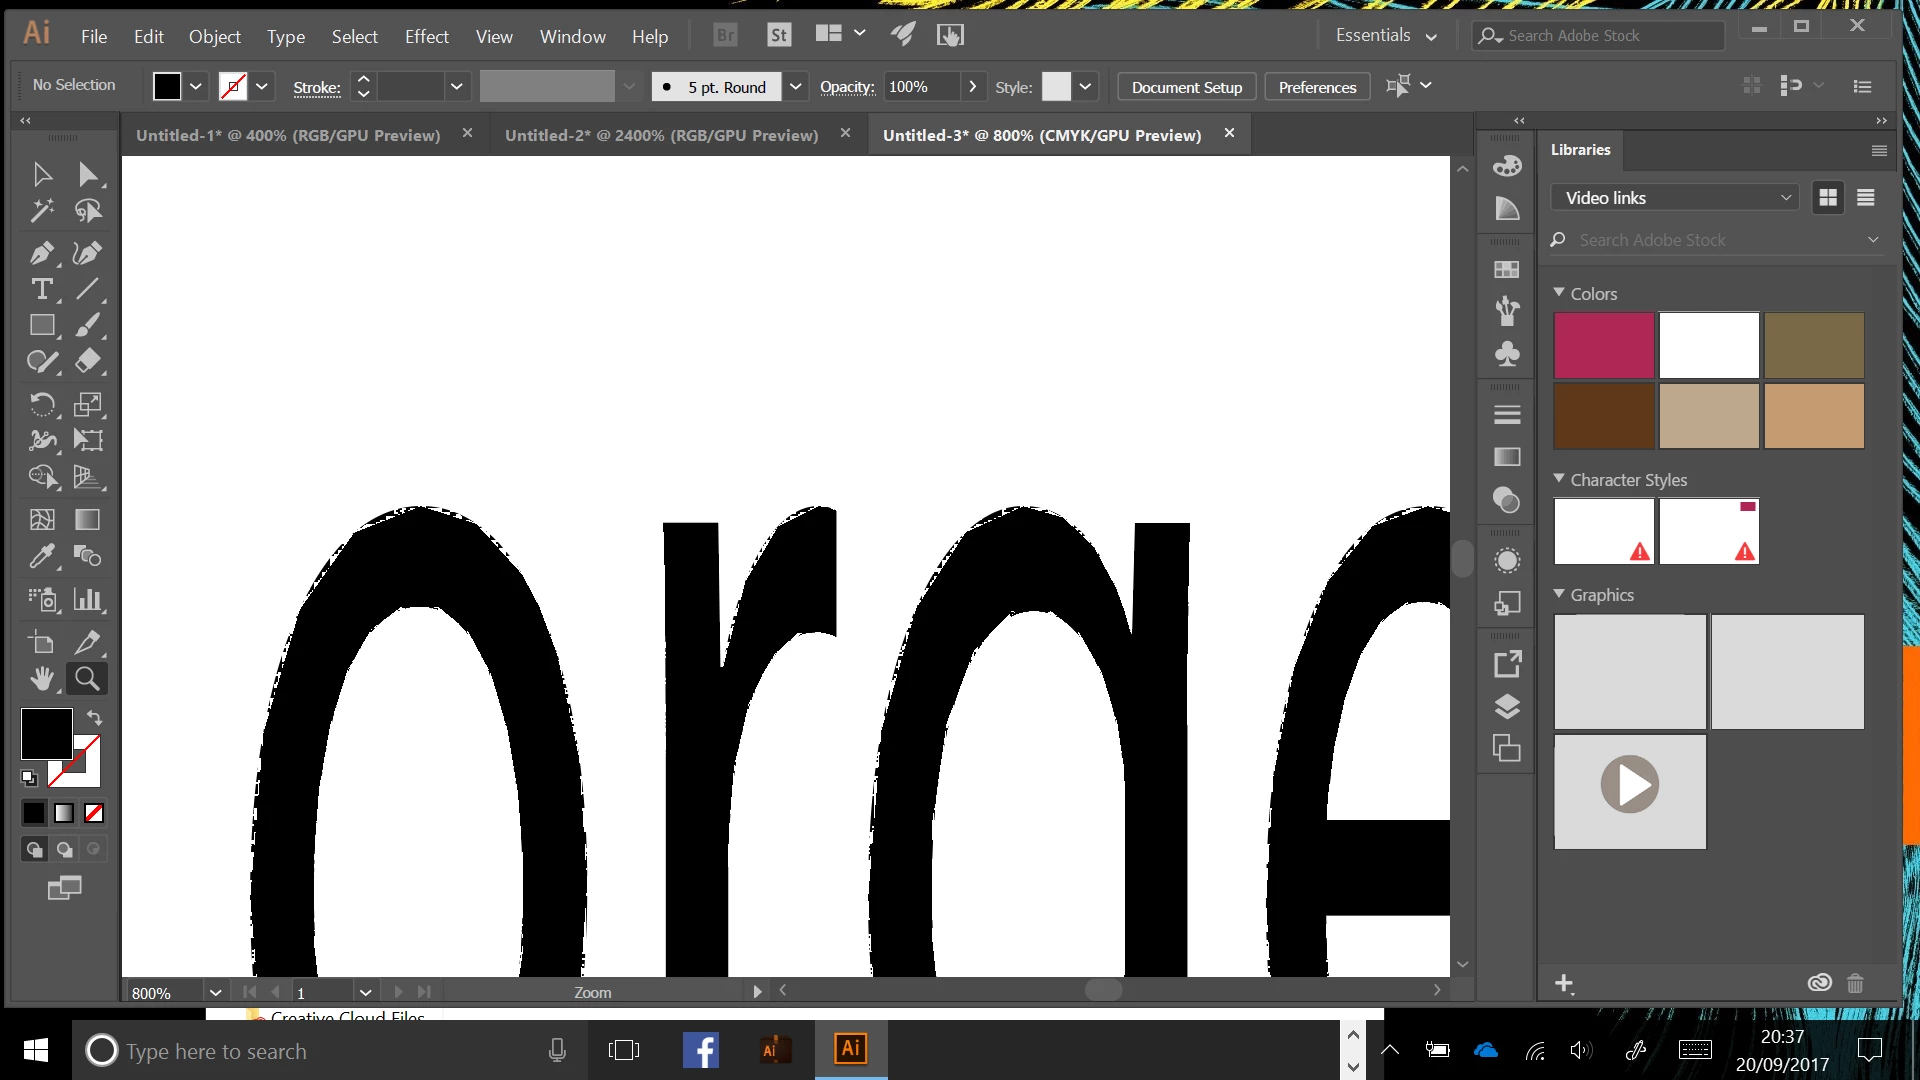Switch to Untitled-1 document tab
The width and height of the screenshot is (1920, 1080).
point(288,135)
